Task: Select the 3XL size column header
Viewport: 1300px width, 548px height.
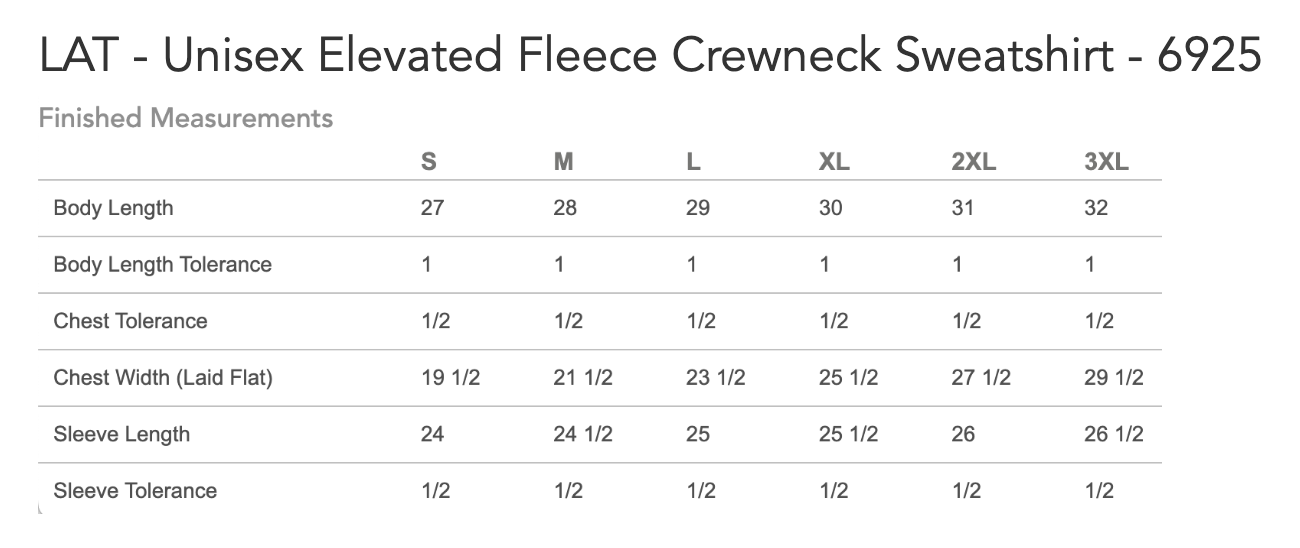Action: click(x=1106, y=162)
